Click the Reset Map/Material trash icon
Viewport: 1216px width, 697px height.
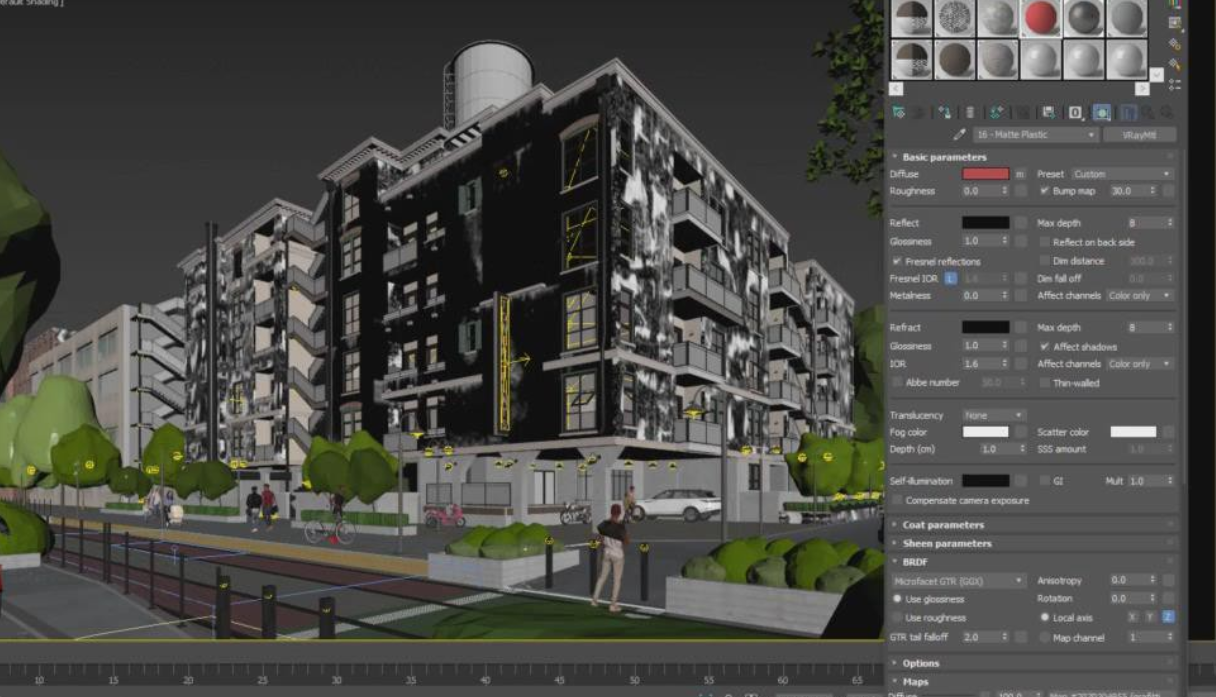click(969, 113)
